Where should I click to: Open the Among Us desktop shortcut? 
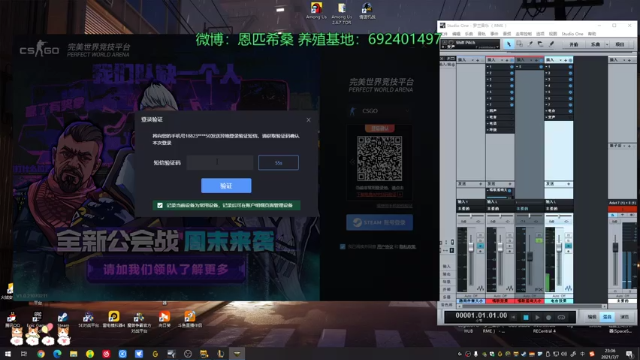[x=316, y=11]
